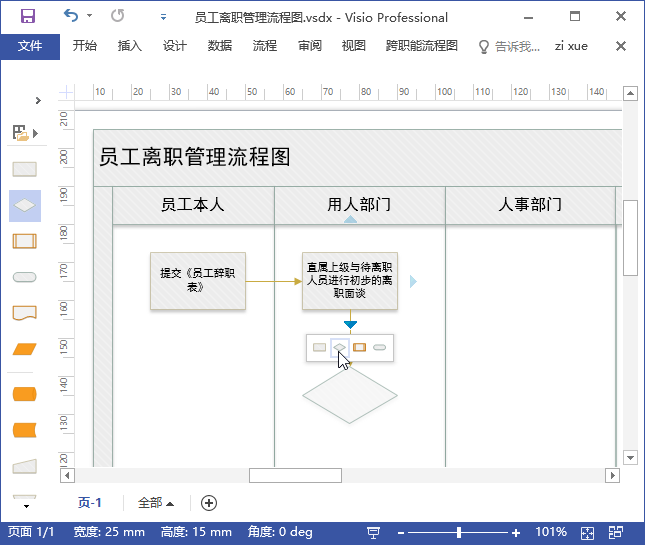Click 页面 1/1 in status bar
This screenshot has height=545, width=645.
(x=31, y=532)
